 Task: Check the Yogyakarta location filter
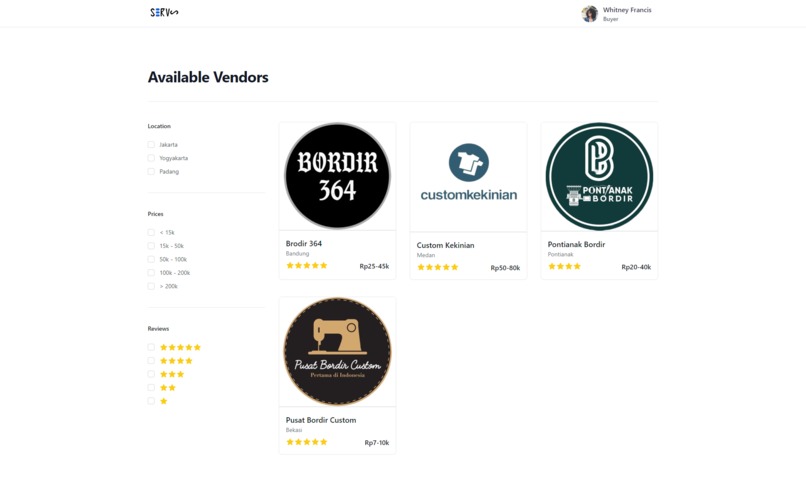click(x=151, y=158)
